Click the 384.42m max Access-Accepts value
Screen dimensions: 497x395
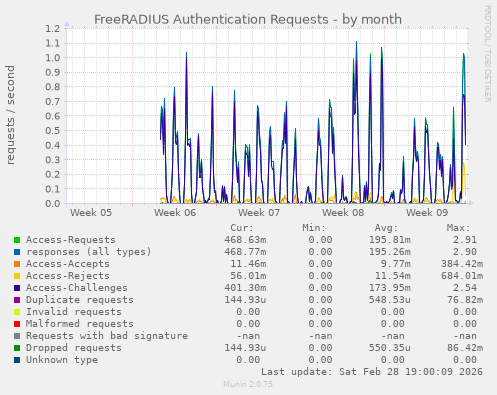(x=462, y=264)
